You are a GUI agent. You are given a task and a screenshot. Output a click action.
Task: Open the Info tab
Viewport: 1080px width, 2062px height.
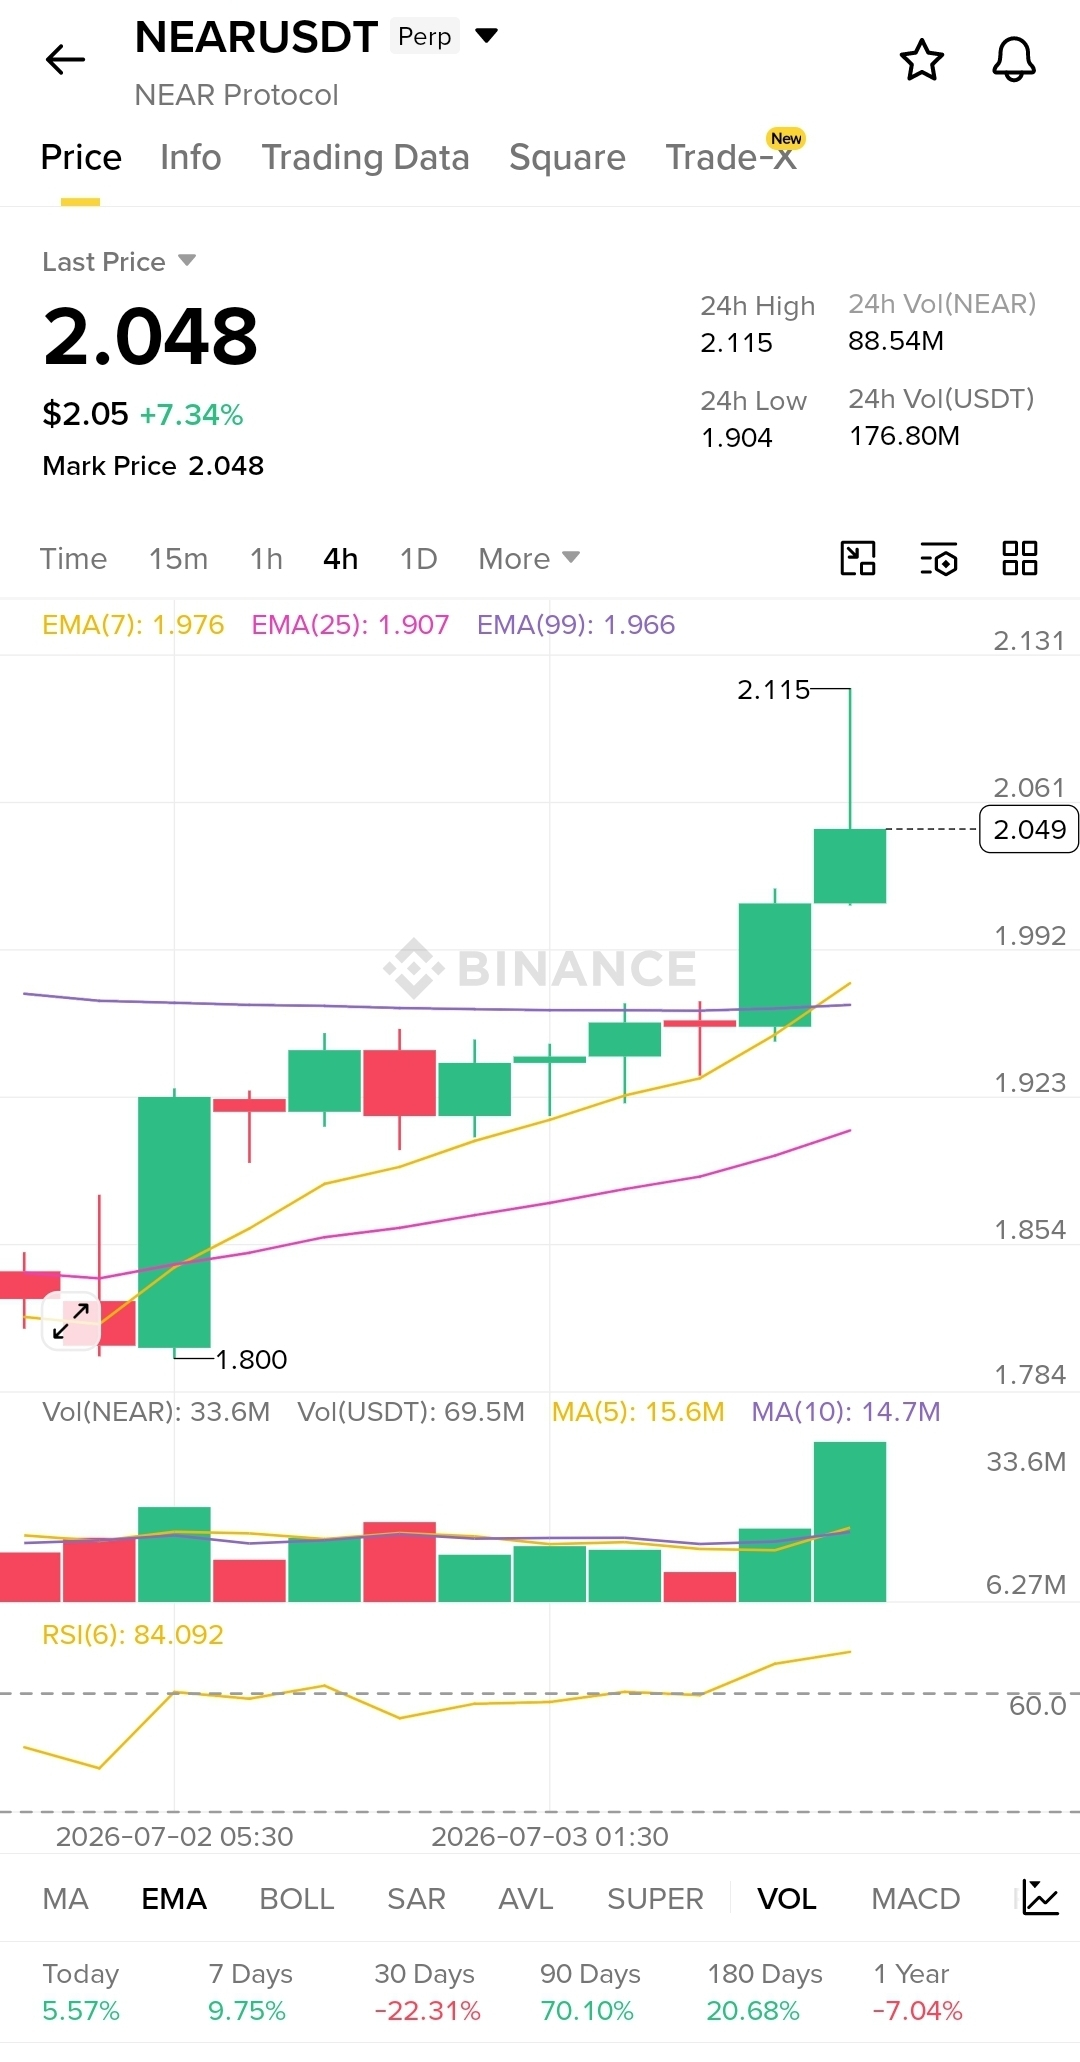pyautogui.click(x=190, y=158)
